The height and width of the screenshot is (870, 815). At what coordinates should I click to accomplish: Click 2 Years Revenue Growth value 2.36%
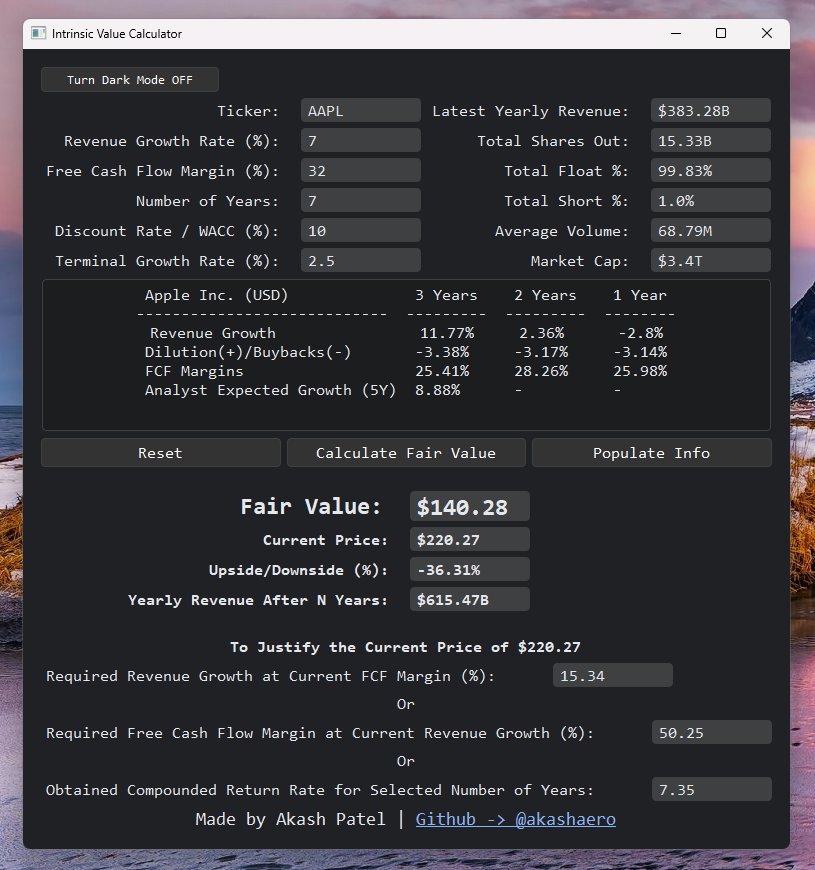(x=541, y=333)
